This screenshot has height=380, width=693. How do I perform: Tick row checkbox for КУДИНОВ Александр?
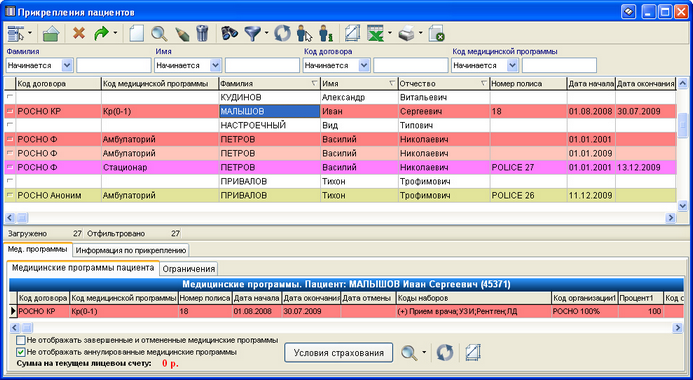(x=10, y=97)
